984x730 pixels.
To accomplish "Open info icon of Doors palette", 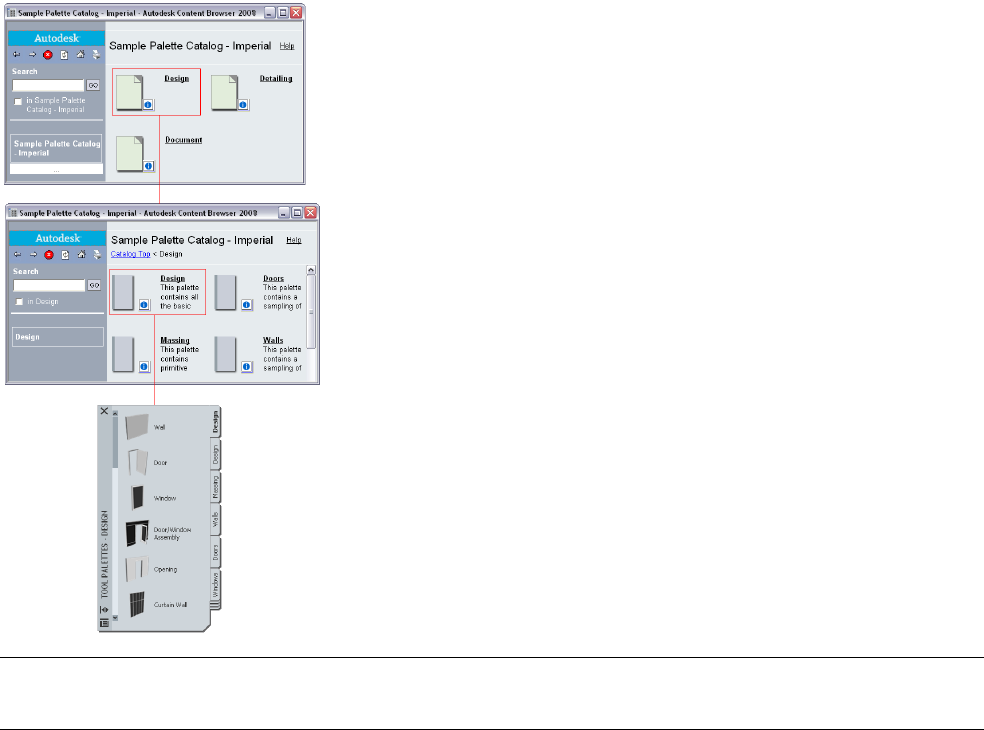I will pyautogui.click(x=247, y=305).
